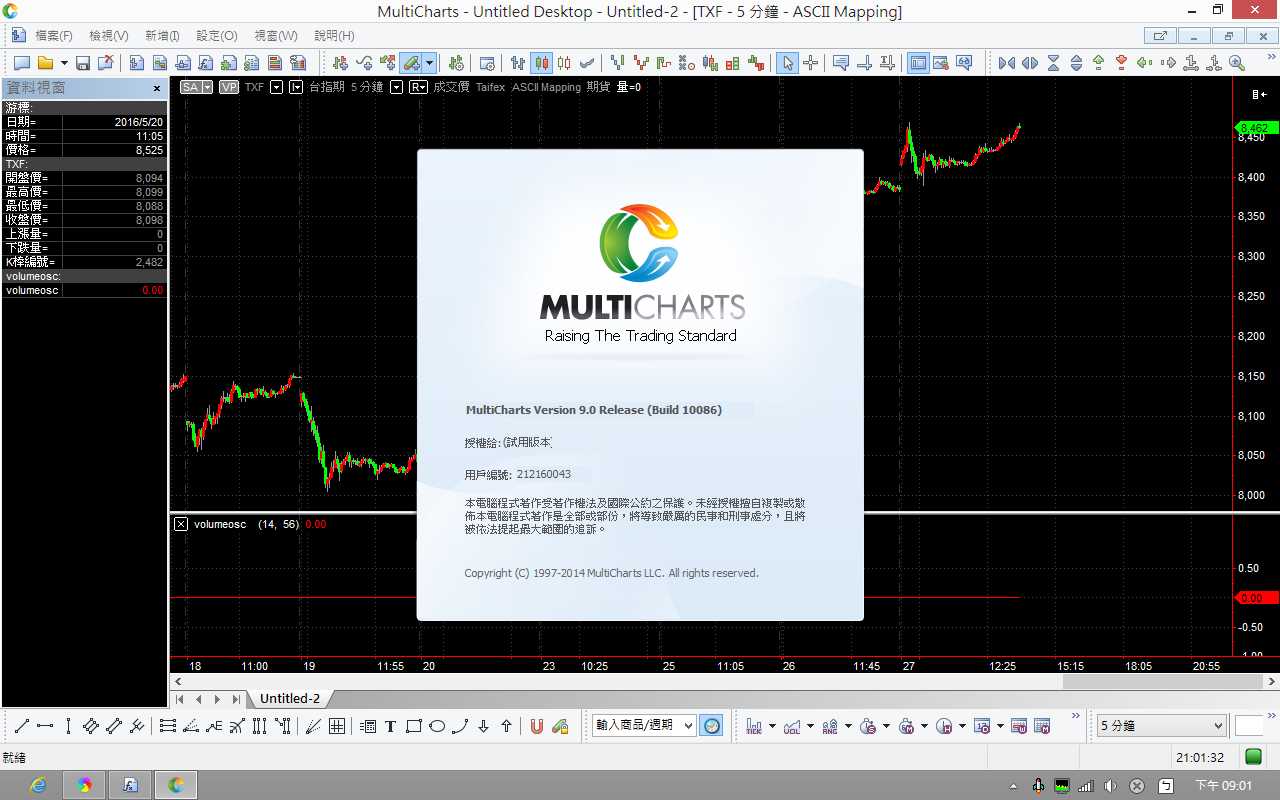1280x800 pixels.
Task: Open the 檢視(V) menu
Action: click(109, 35)
